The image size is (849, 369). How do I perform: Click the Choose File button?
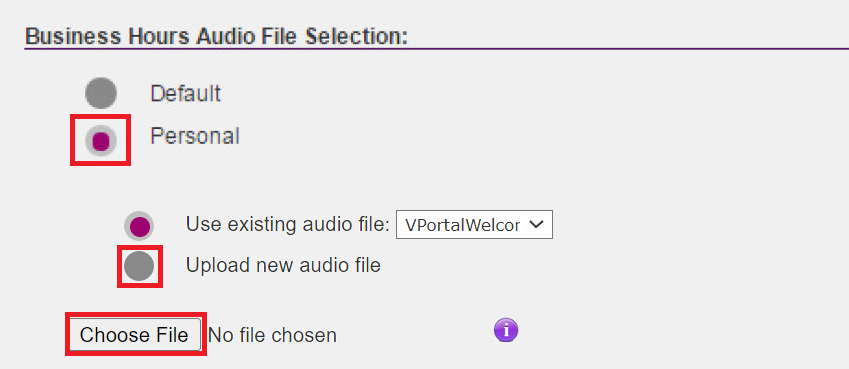[x=134, y=334]
